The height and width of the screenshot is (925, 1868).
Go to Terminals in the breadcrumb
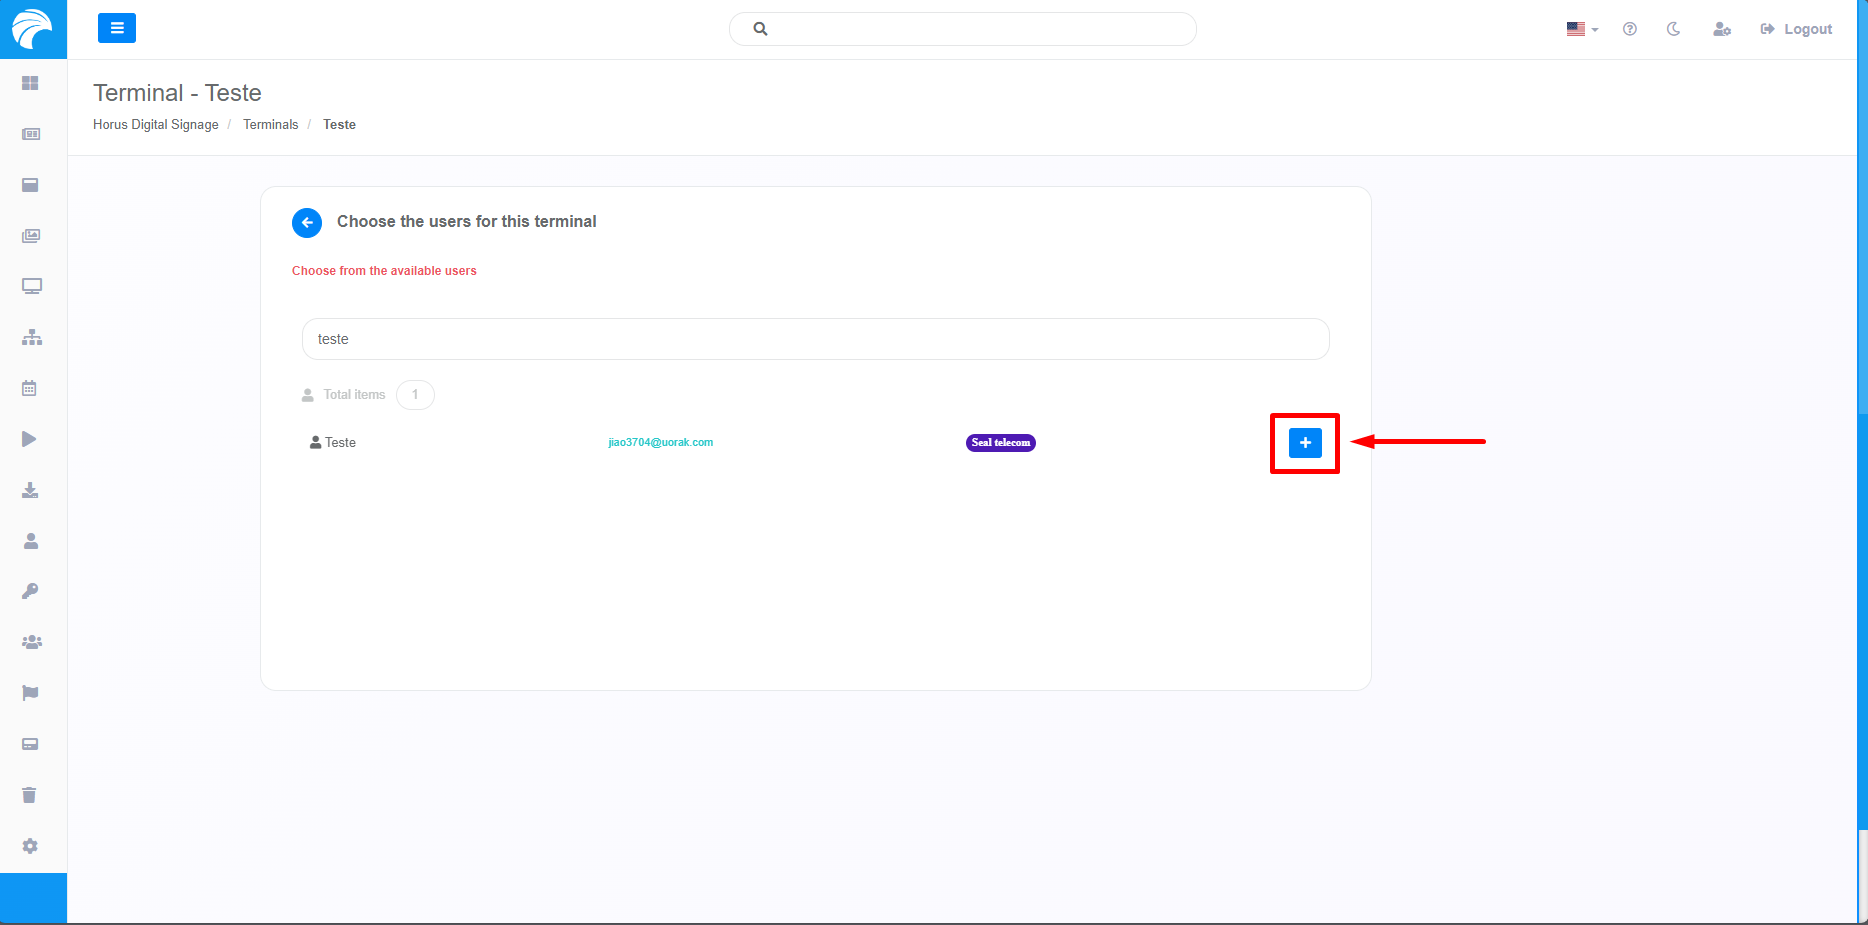270,124
